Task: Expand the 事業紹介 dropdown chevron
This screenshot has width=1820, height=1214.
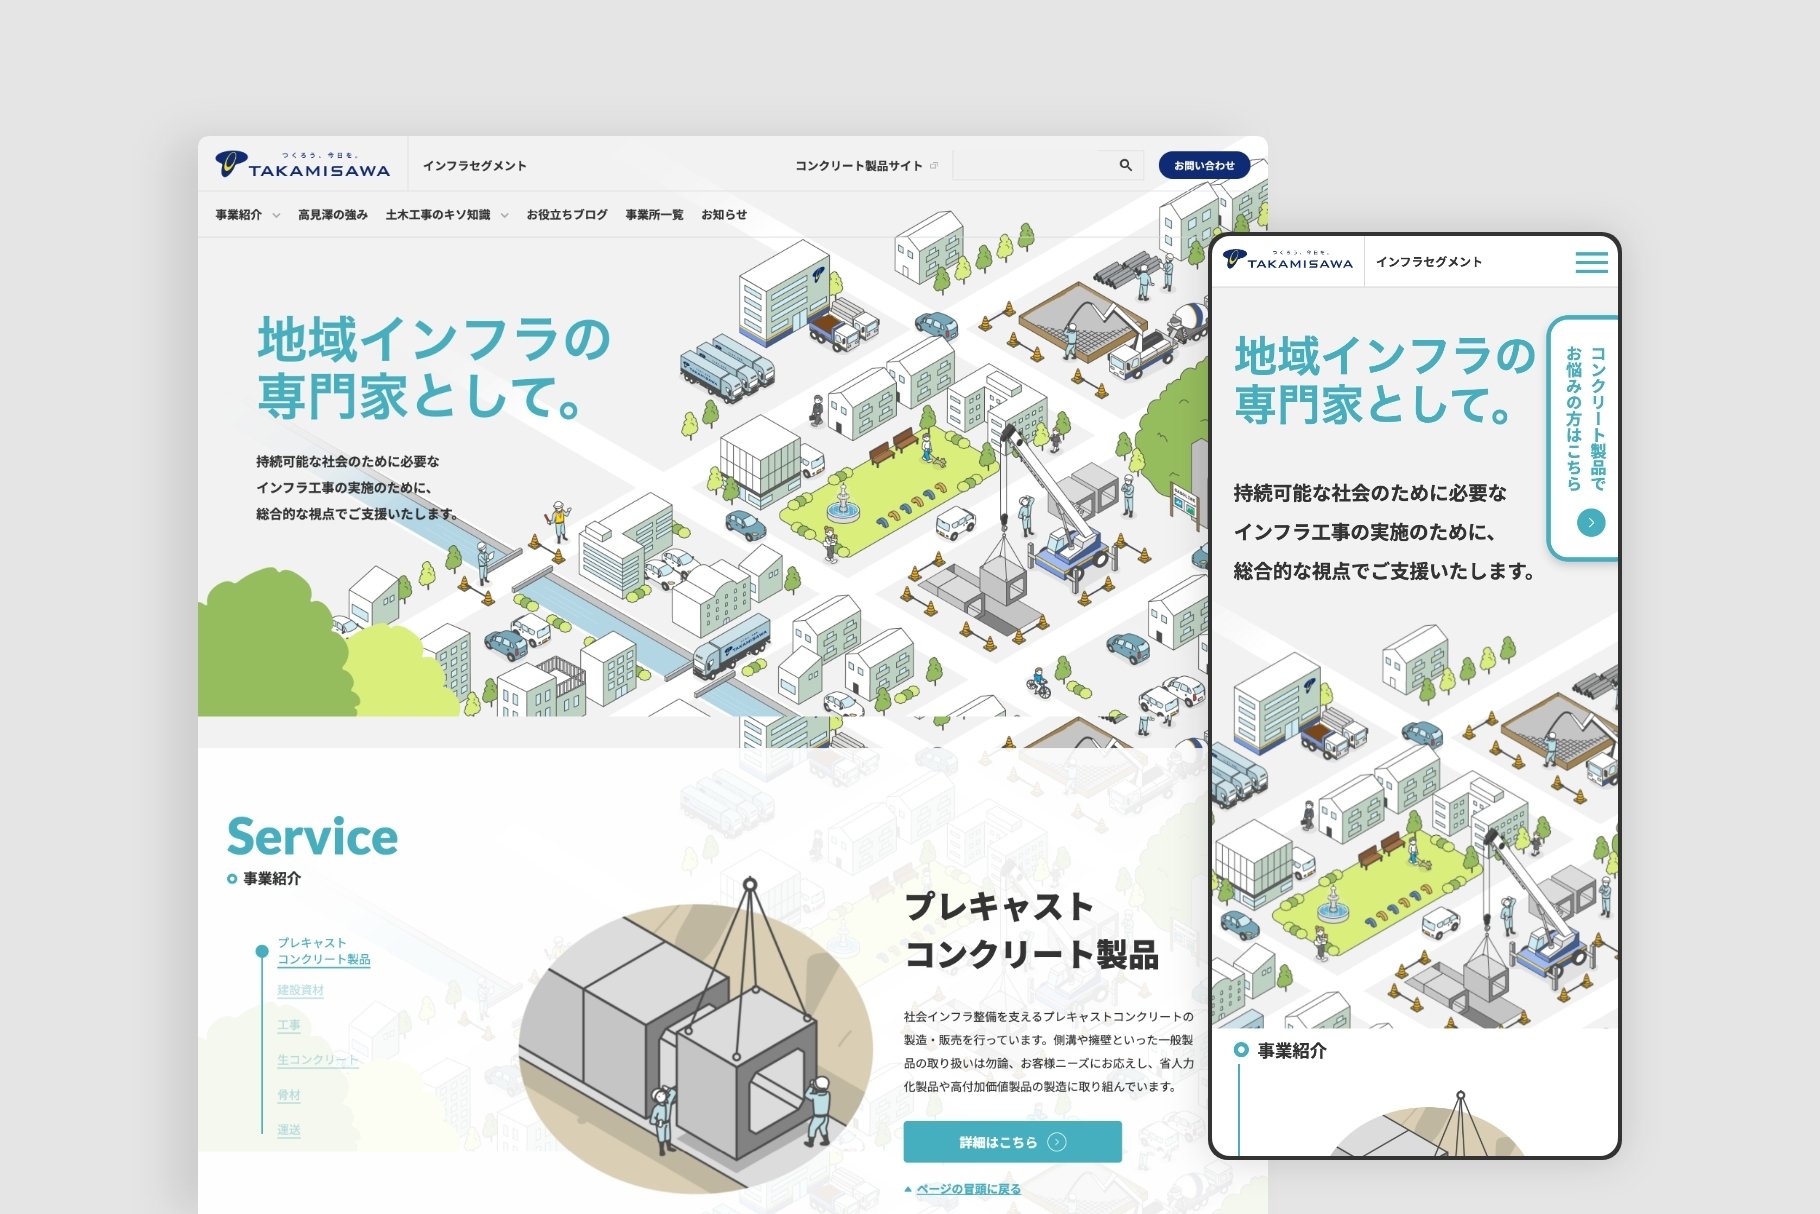Action: (276, 215)
